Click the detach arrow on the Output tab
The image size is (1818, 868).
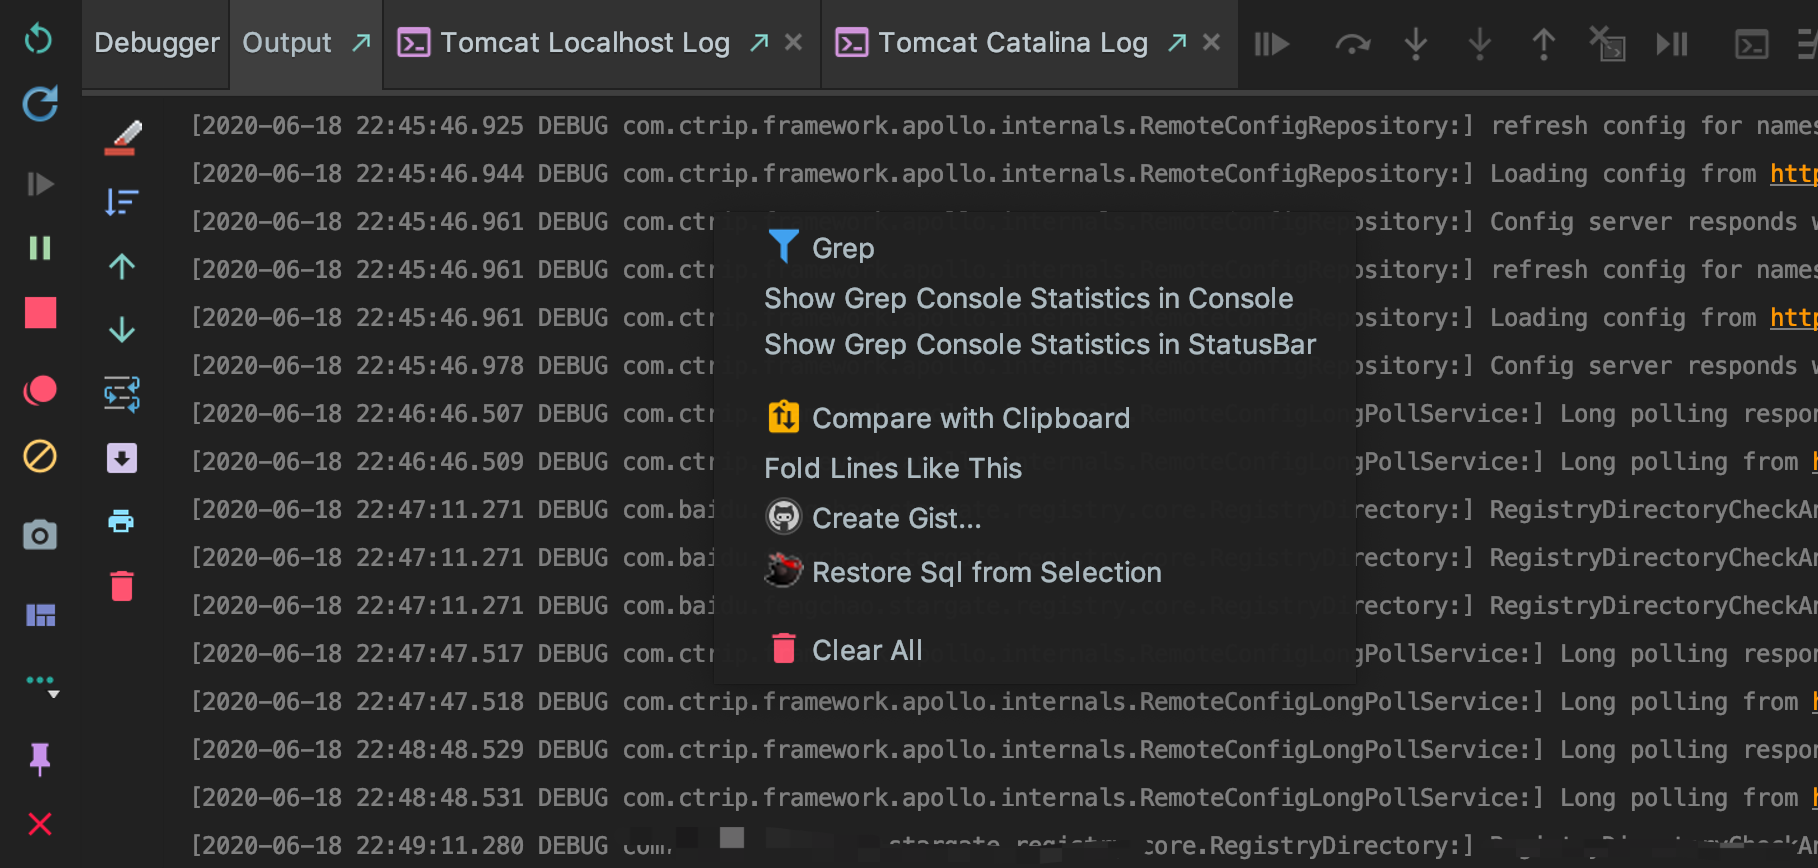(x=361, y=43)
